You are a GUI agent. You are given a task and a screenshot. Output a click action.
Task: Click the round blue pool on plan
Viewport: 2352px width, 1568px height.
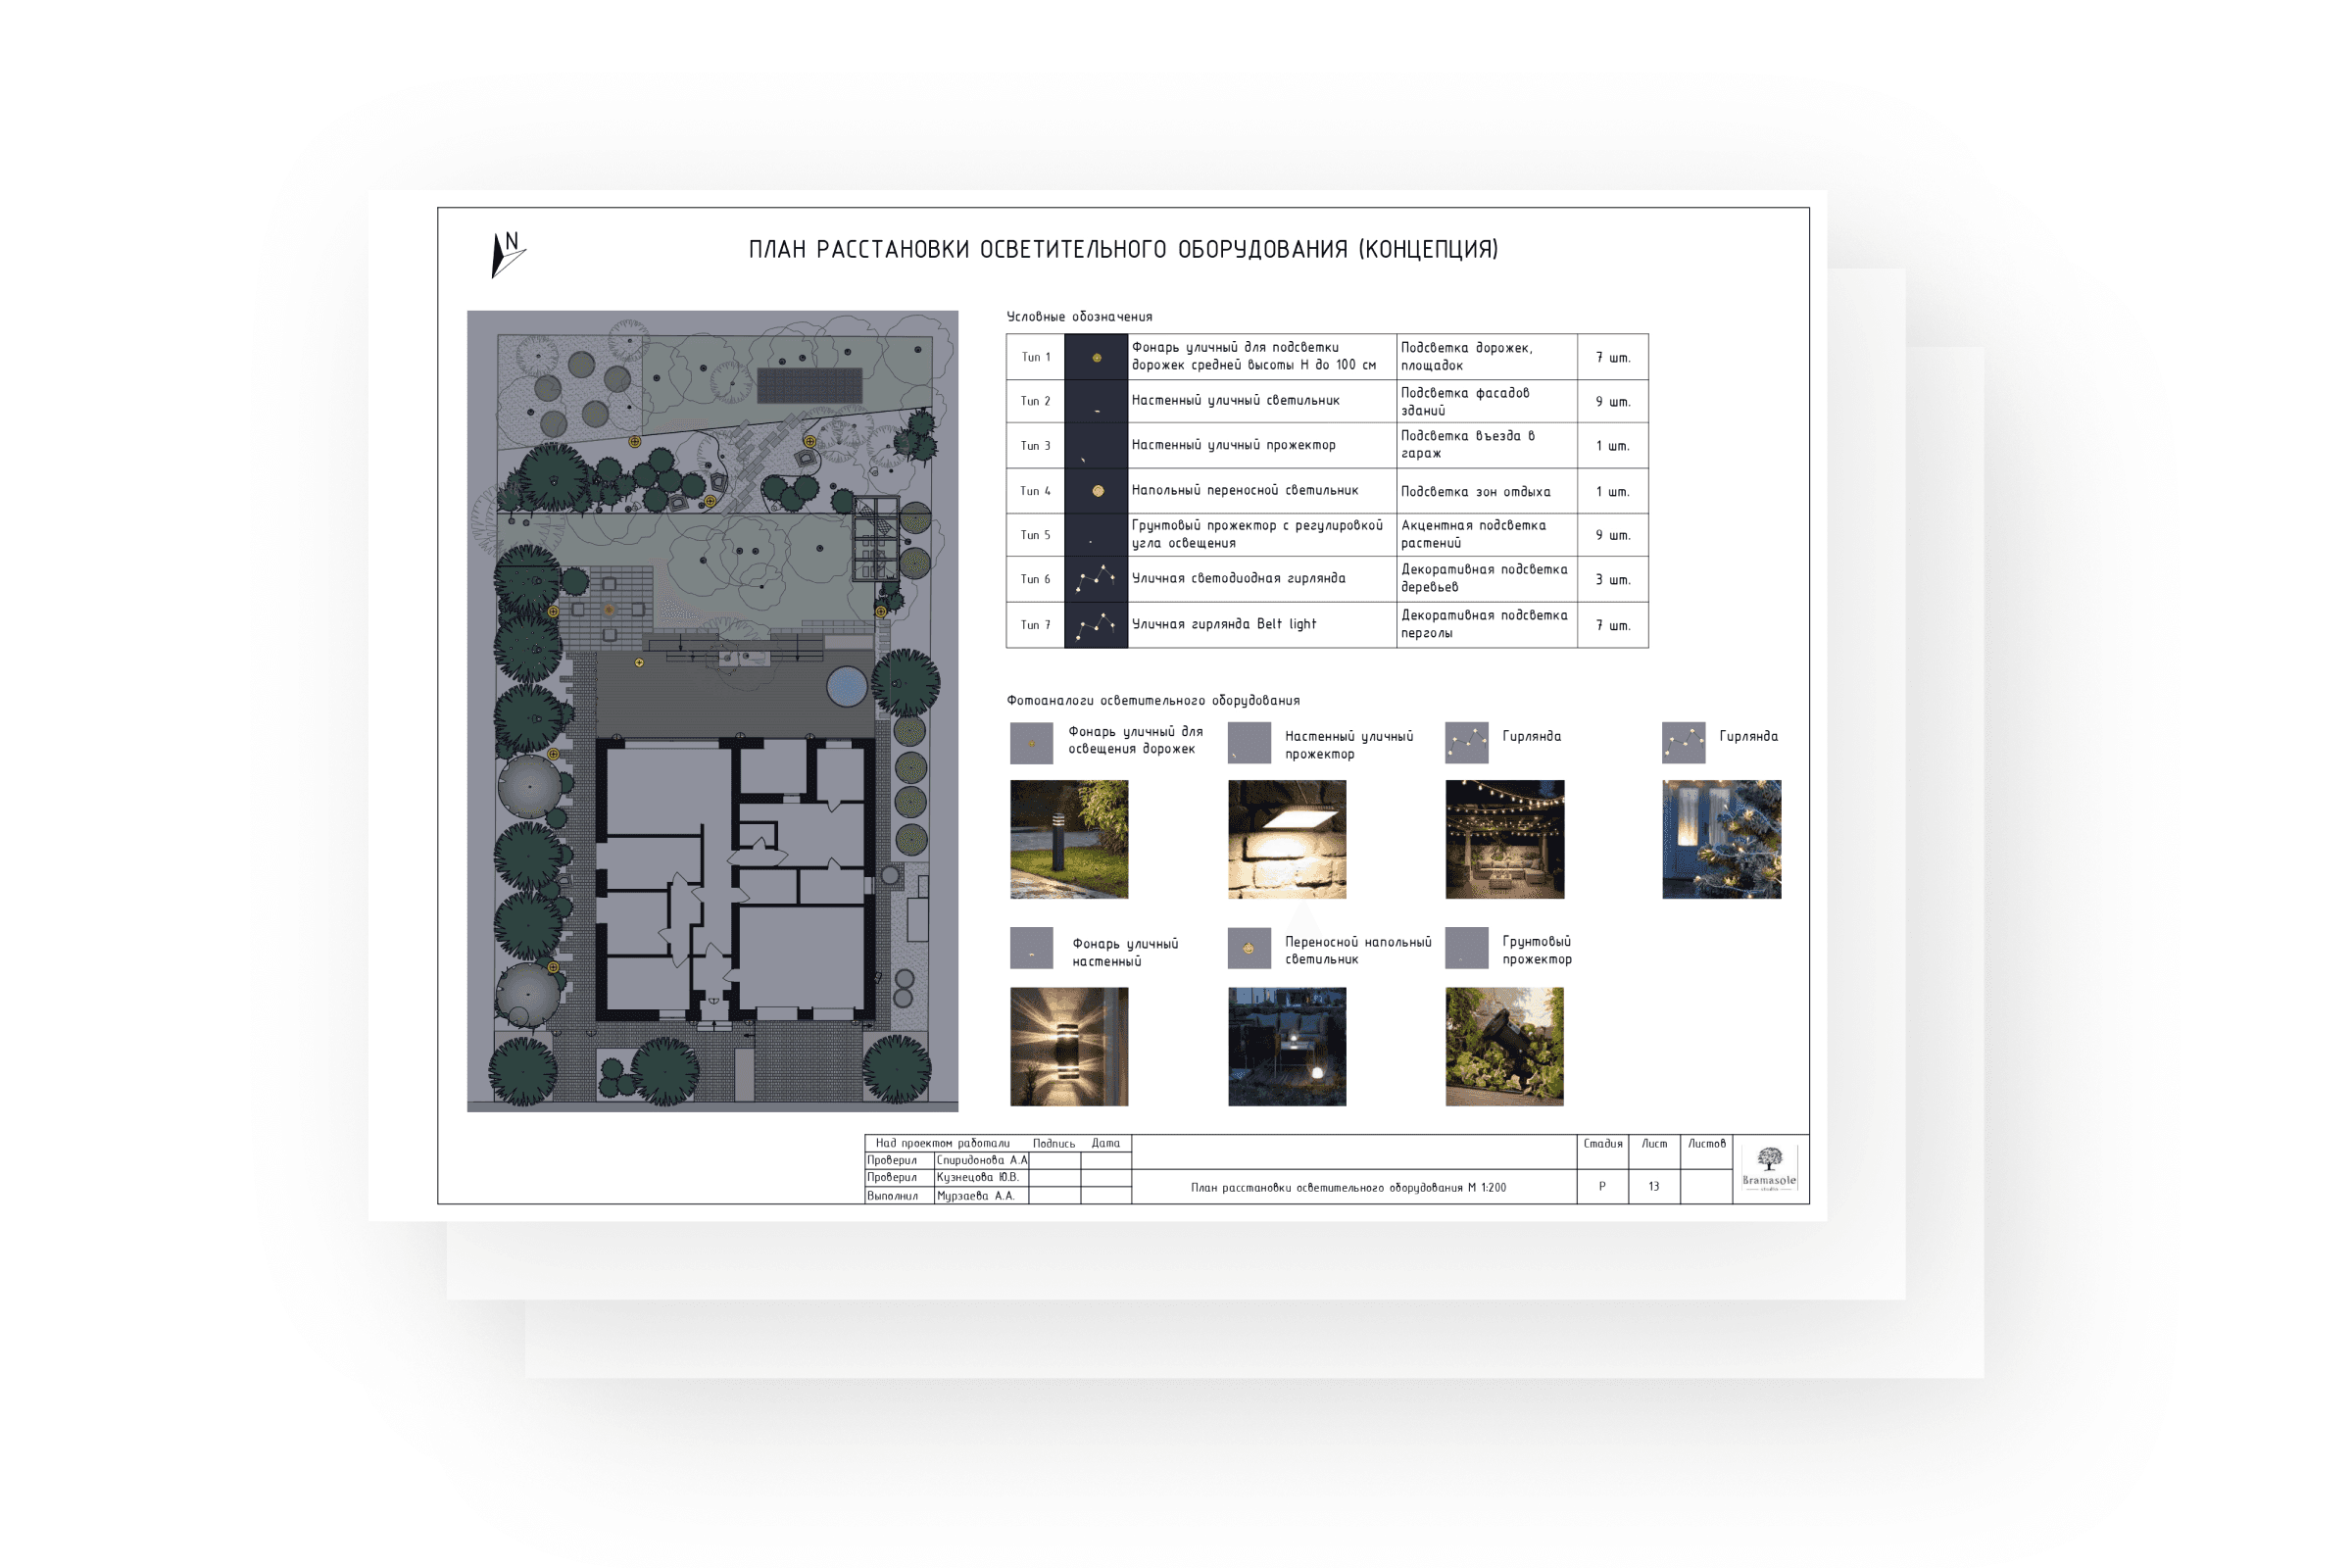tap(846, 687)
